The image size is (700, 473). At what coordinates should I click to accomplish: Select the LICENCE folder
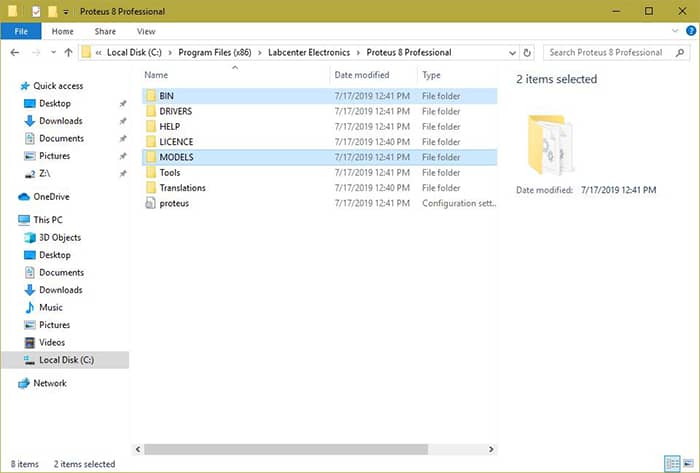point(320,142)
